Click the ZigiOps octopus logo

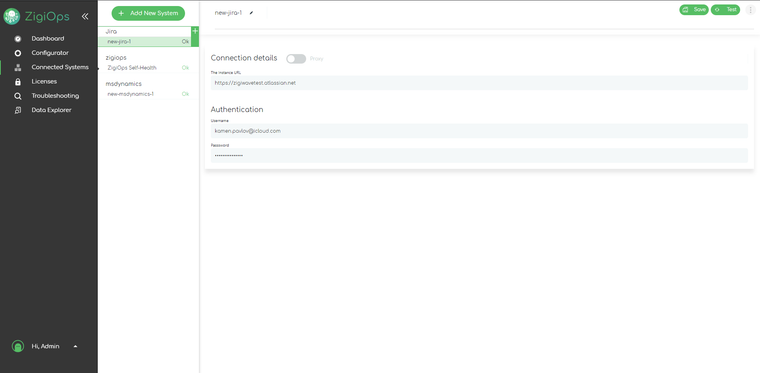[11, 16]
